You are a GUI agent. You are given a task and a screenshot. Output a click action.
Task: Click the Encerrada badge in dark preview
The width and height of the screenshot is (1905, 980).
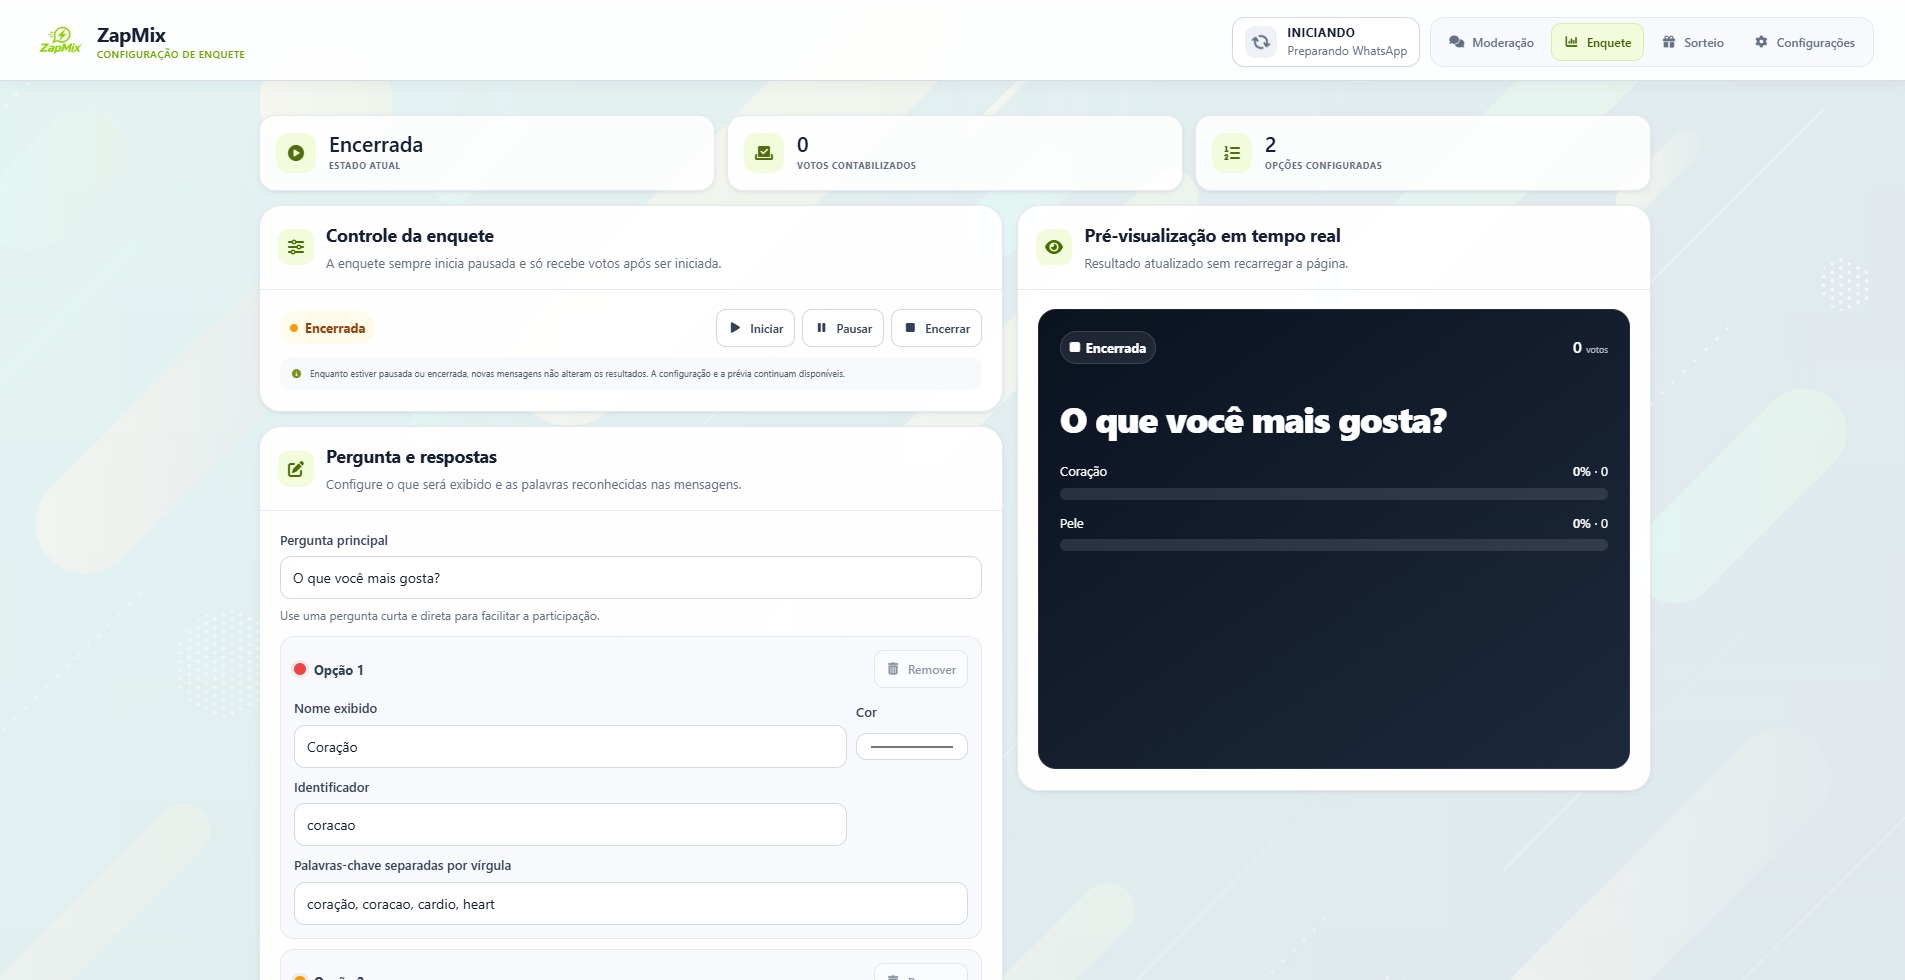tap(1108, 348)
